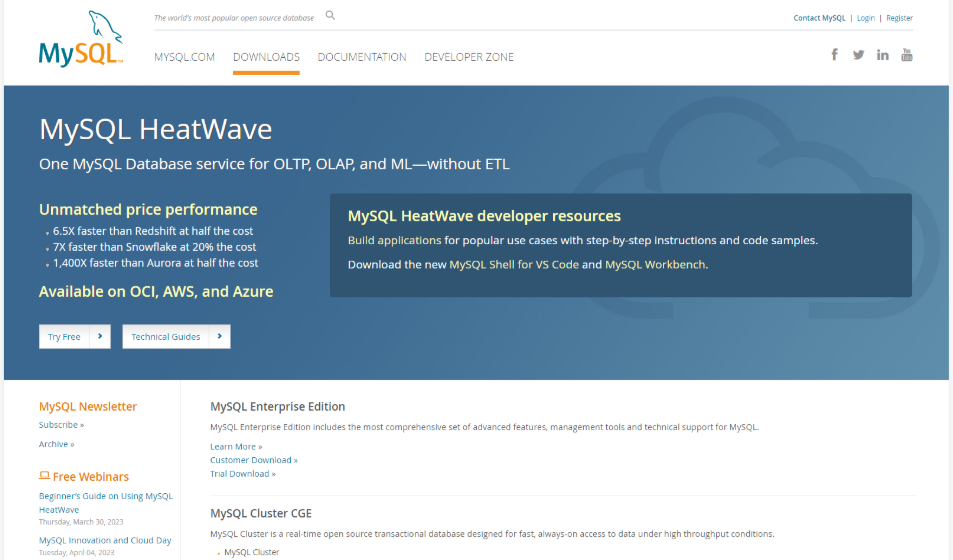Viewport: 953px width, 560px height.
Task: Click the Register link
Action: pos(899,18)
